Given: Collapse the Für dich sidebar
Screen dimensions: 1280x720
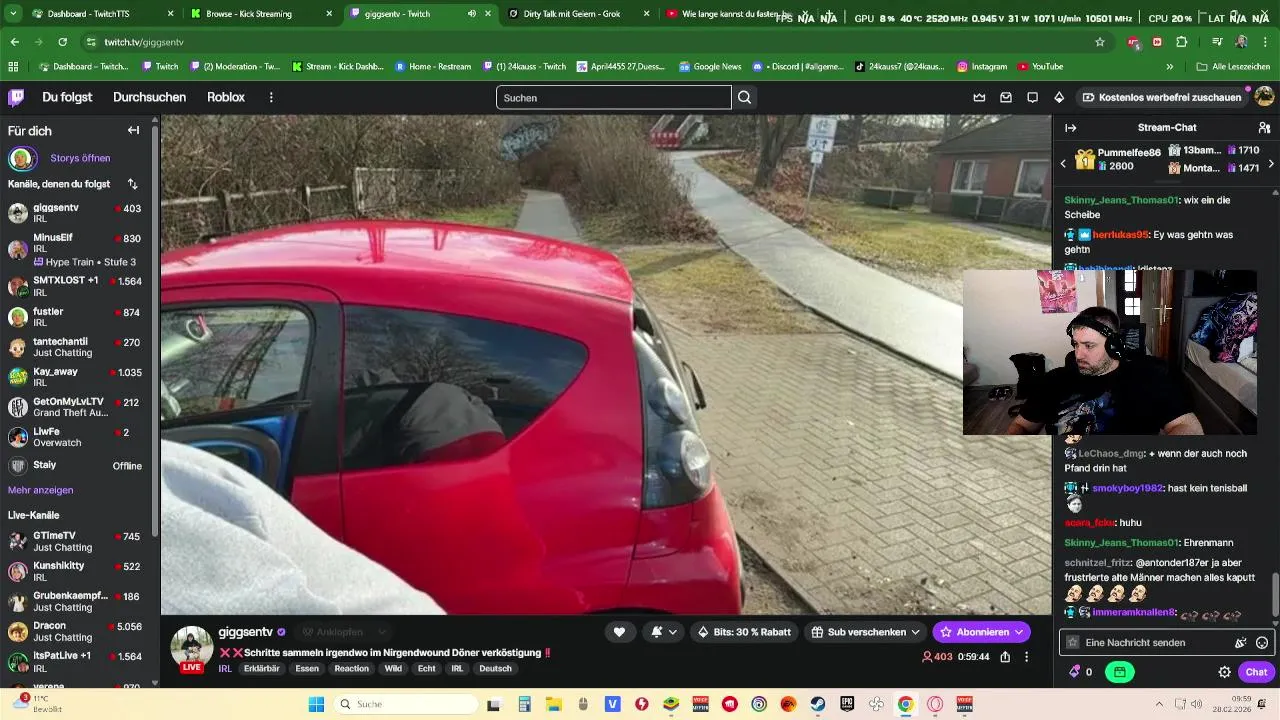Looking at the screenshot, I should (133, 130).
